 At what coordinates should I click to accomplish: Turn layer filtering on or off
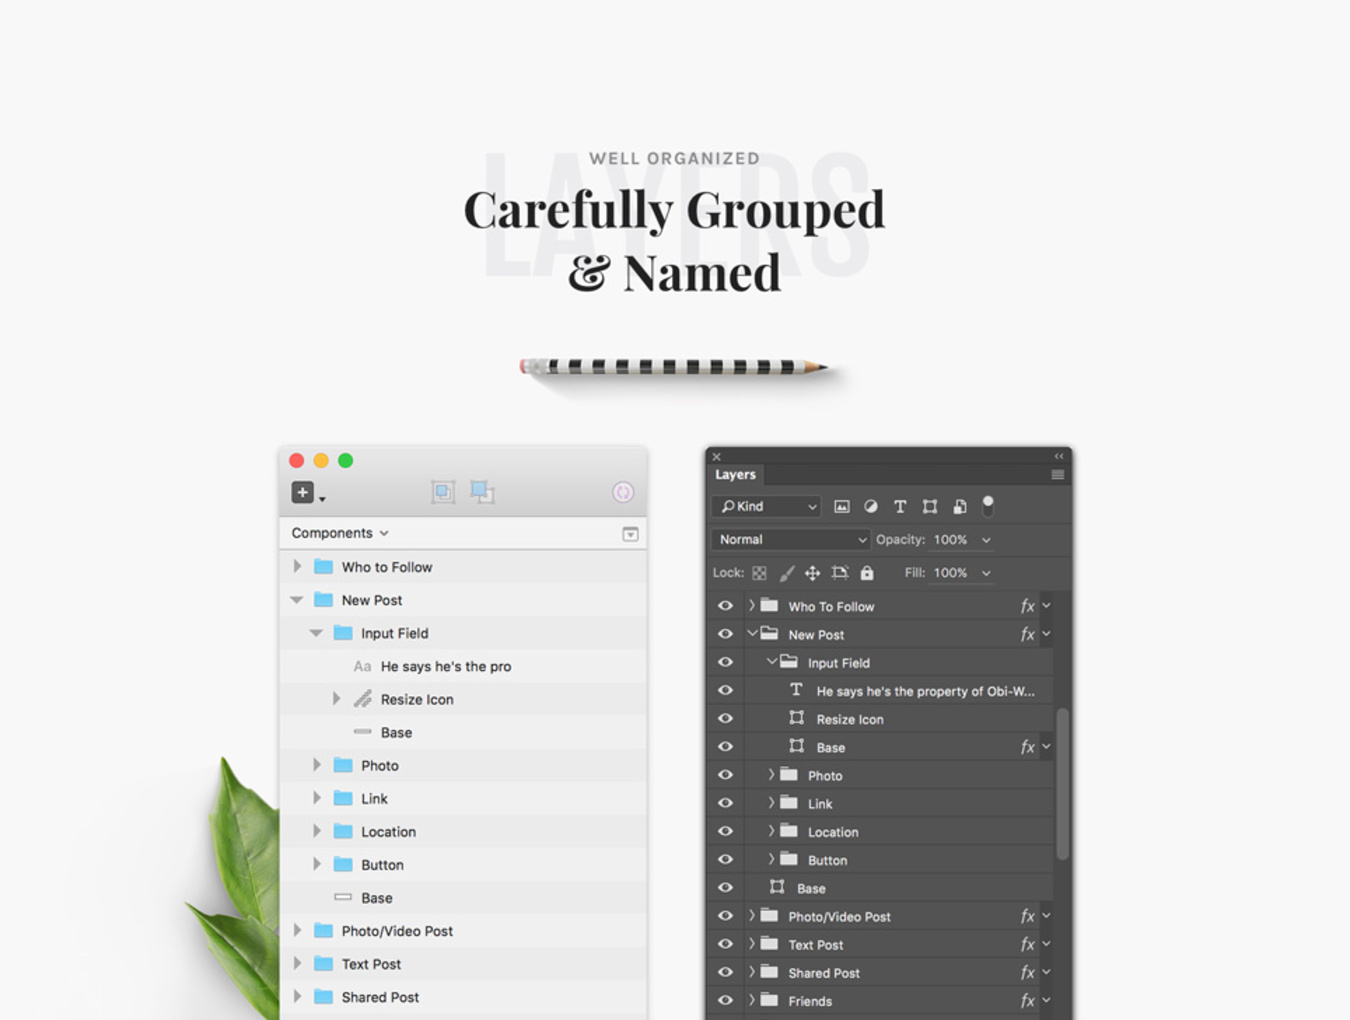988,505
